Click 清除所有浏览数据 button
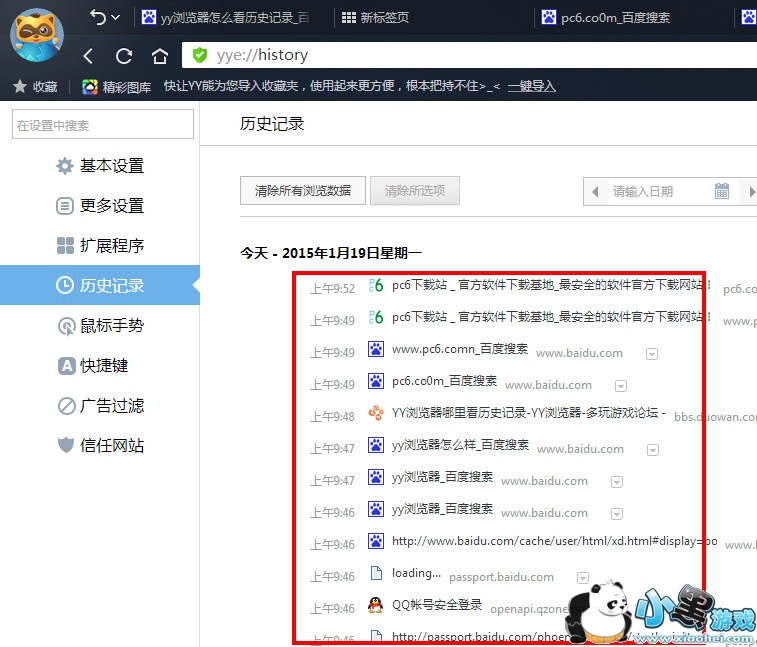Screen dimensions: 757x647 (x=303, y=191)
